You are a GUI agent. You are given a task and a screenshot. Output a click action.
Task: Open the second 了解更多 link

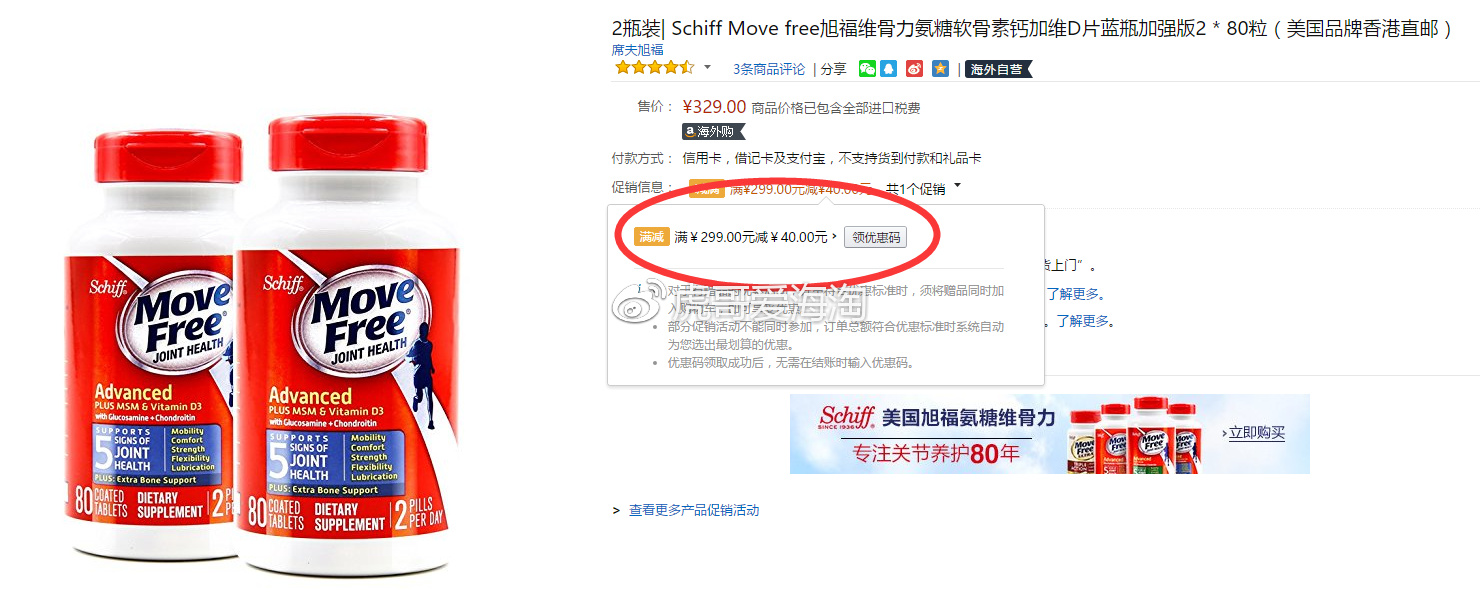pyautogui.click(x=1085, y=321)
